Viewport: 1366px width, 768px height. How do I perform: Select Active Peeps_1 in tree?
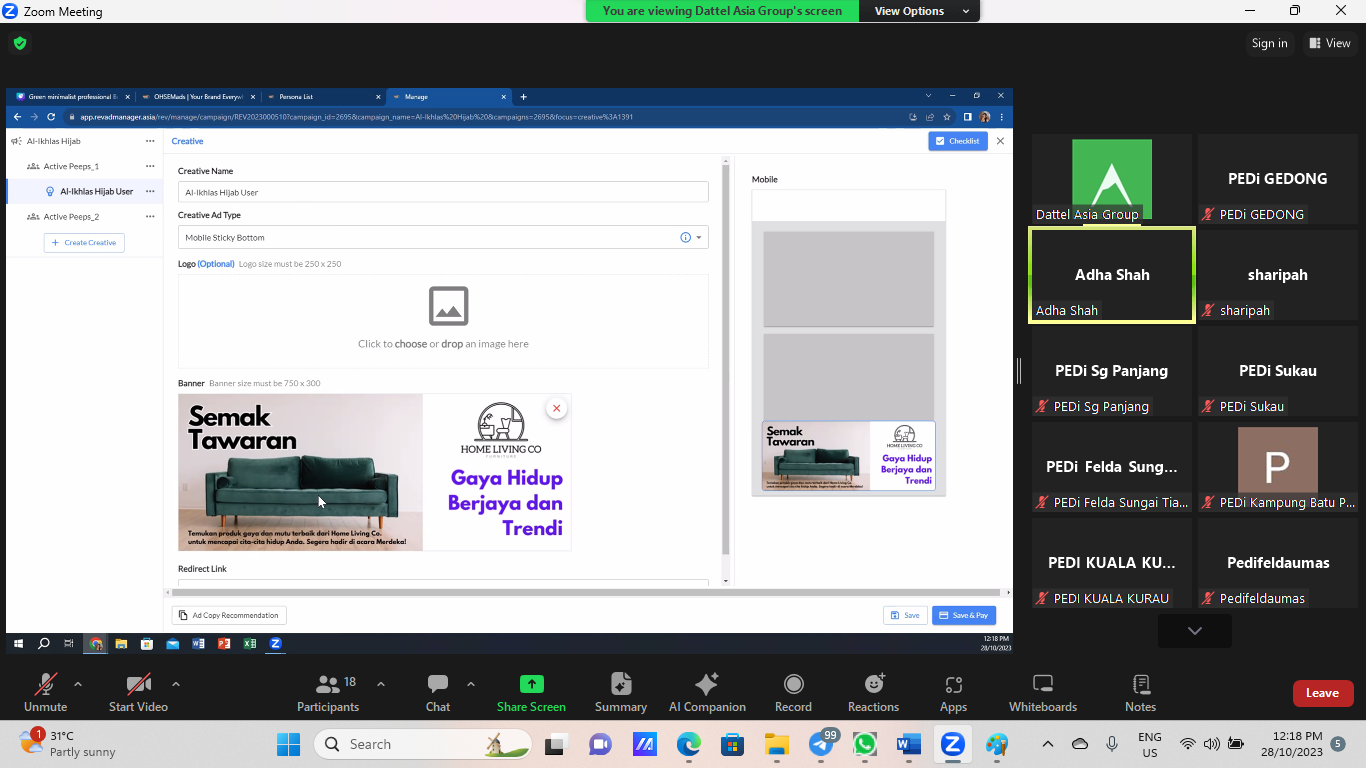coord(71,166)
